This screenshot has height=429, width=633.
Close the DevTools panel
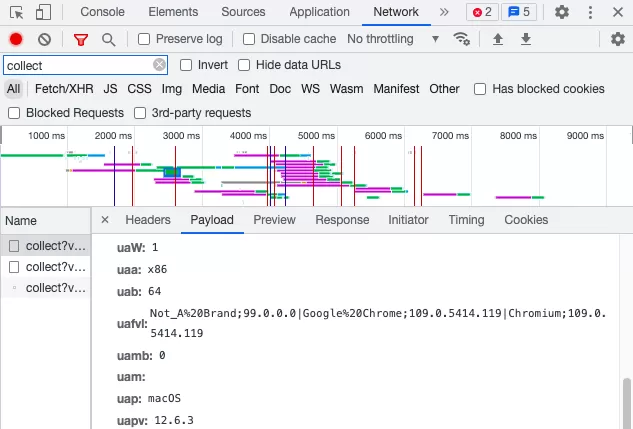click(x=618, y=12)
